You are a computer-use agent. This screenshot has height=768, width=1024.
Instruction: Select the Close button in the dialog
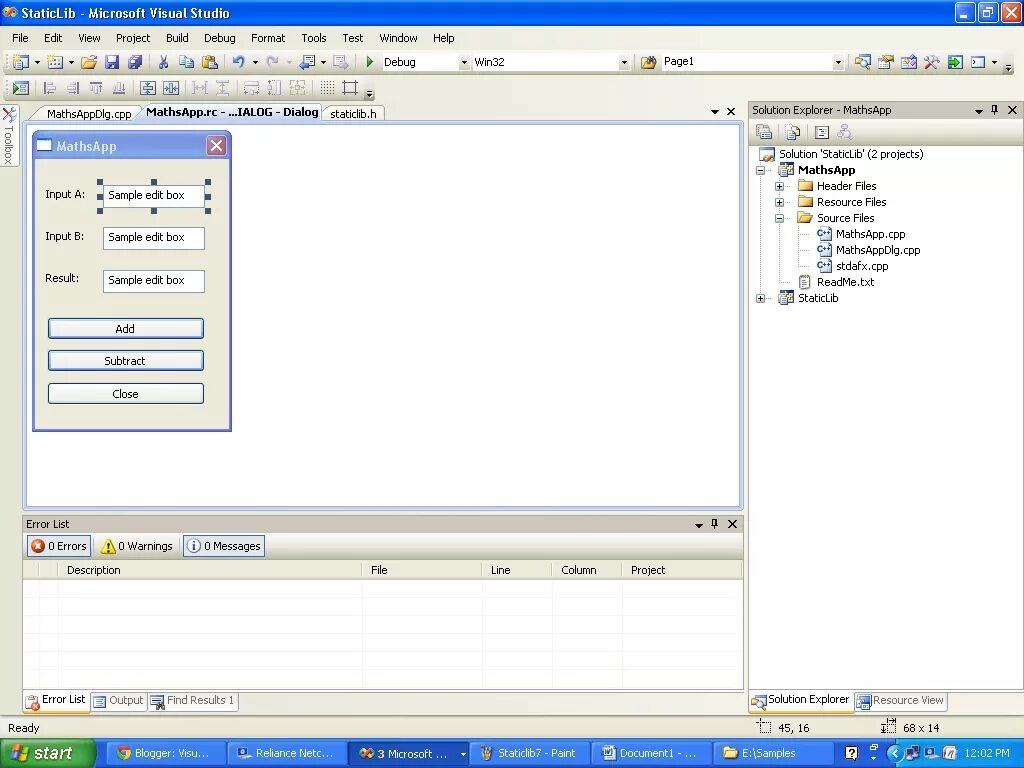pyautogui.click(x=125, y=394)
